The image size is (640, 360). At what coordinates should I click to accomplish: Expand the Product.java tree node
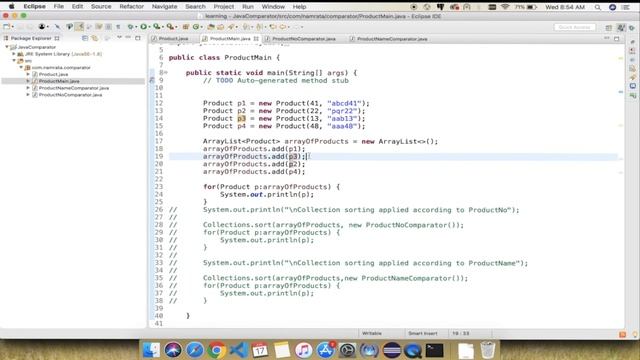point(28,74)
